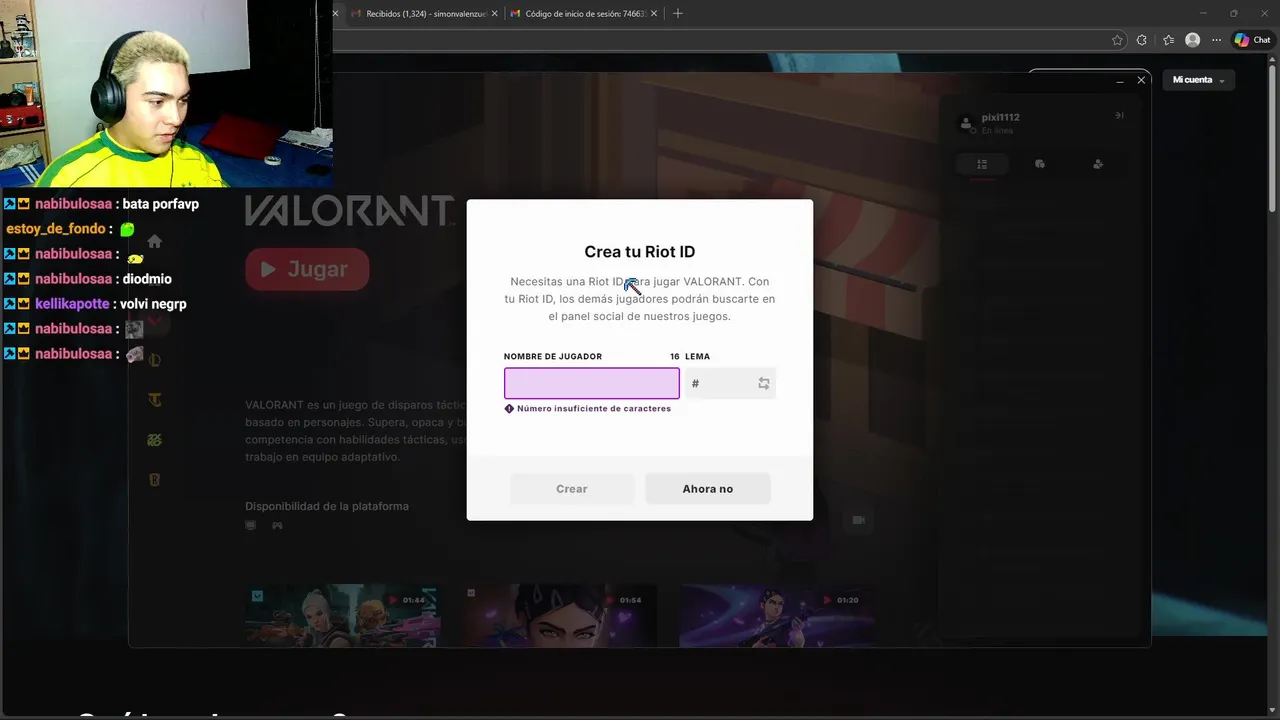Switch to the Código de inicio de sesión tab

(x=583, y=13)
